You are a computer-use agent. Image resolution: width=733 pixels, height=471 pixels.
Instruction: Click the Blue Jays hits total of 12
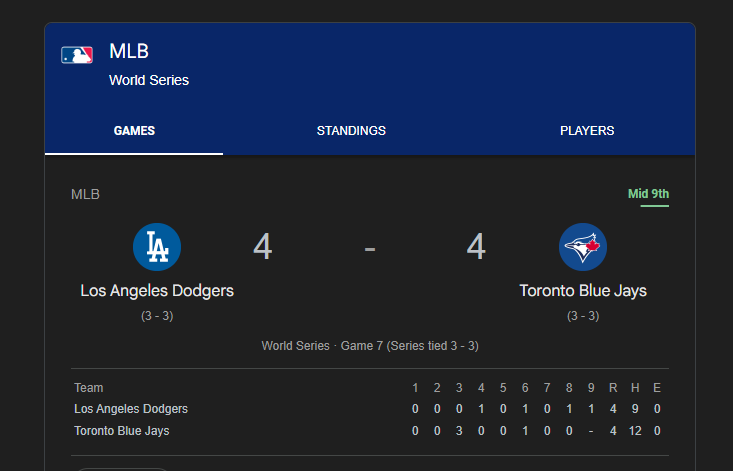635,431
